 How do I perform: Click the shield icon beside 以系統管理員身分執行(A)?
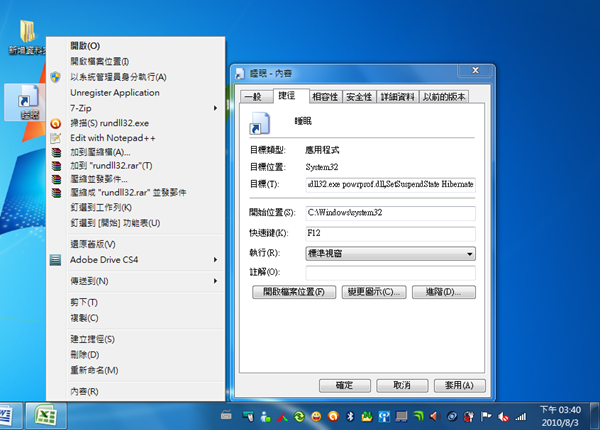point(55,77)
